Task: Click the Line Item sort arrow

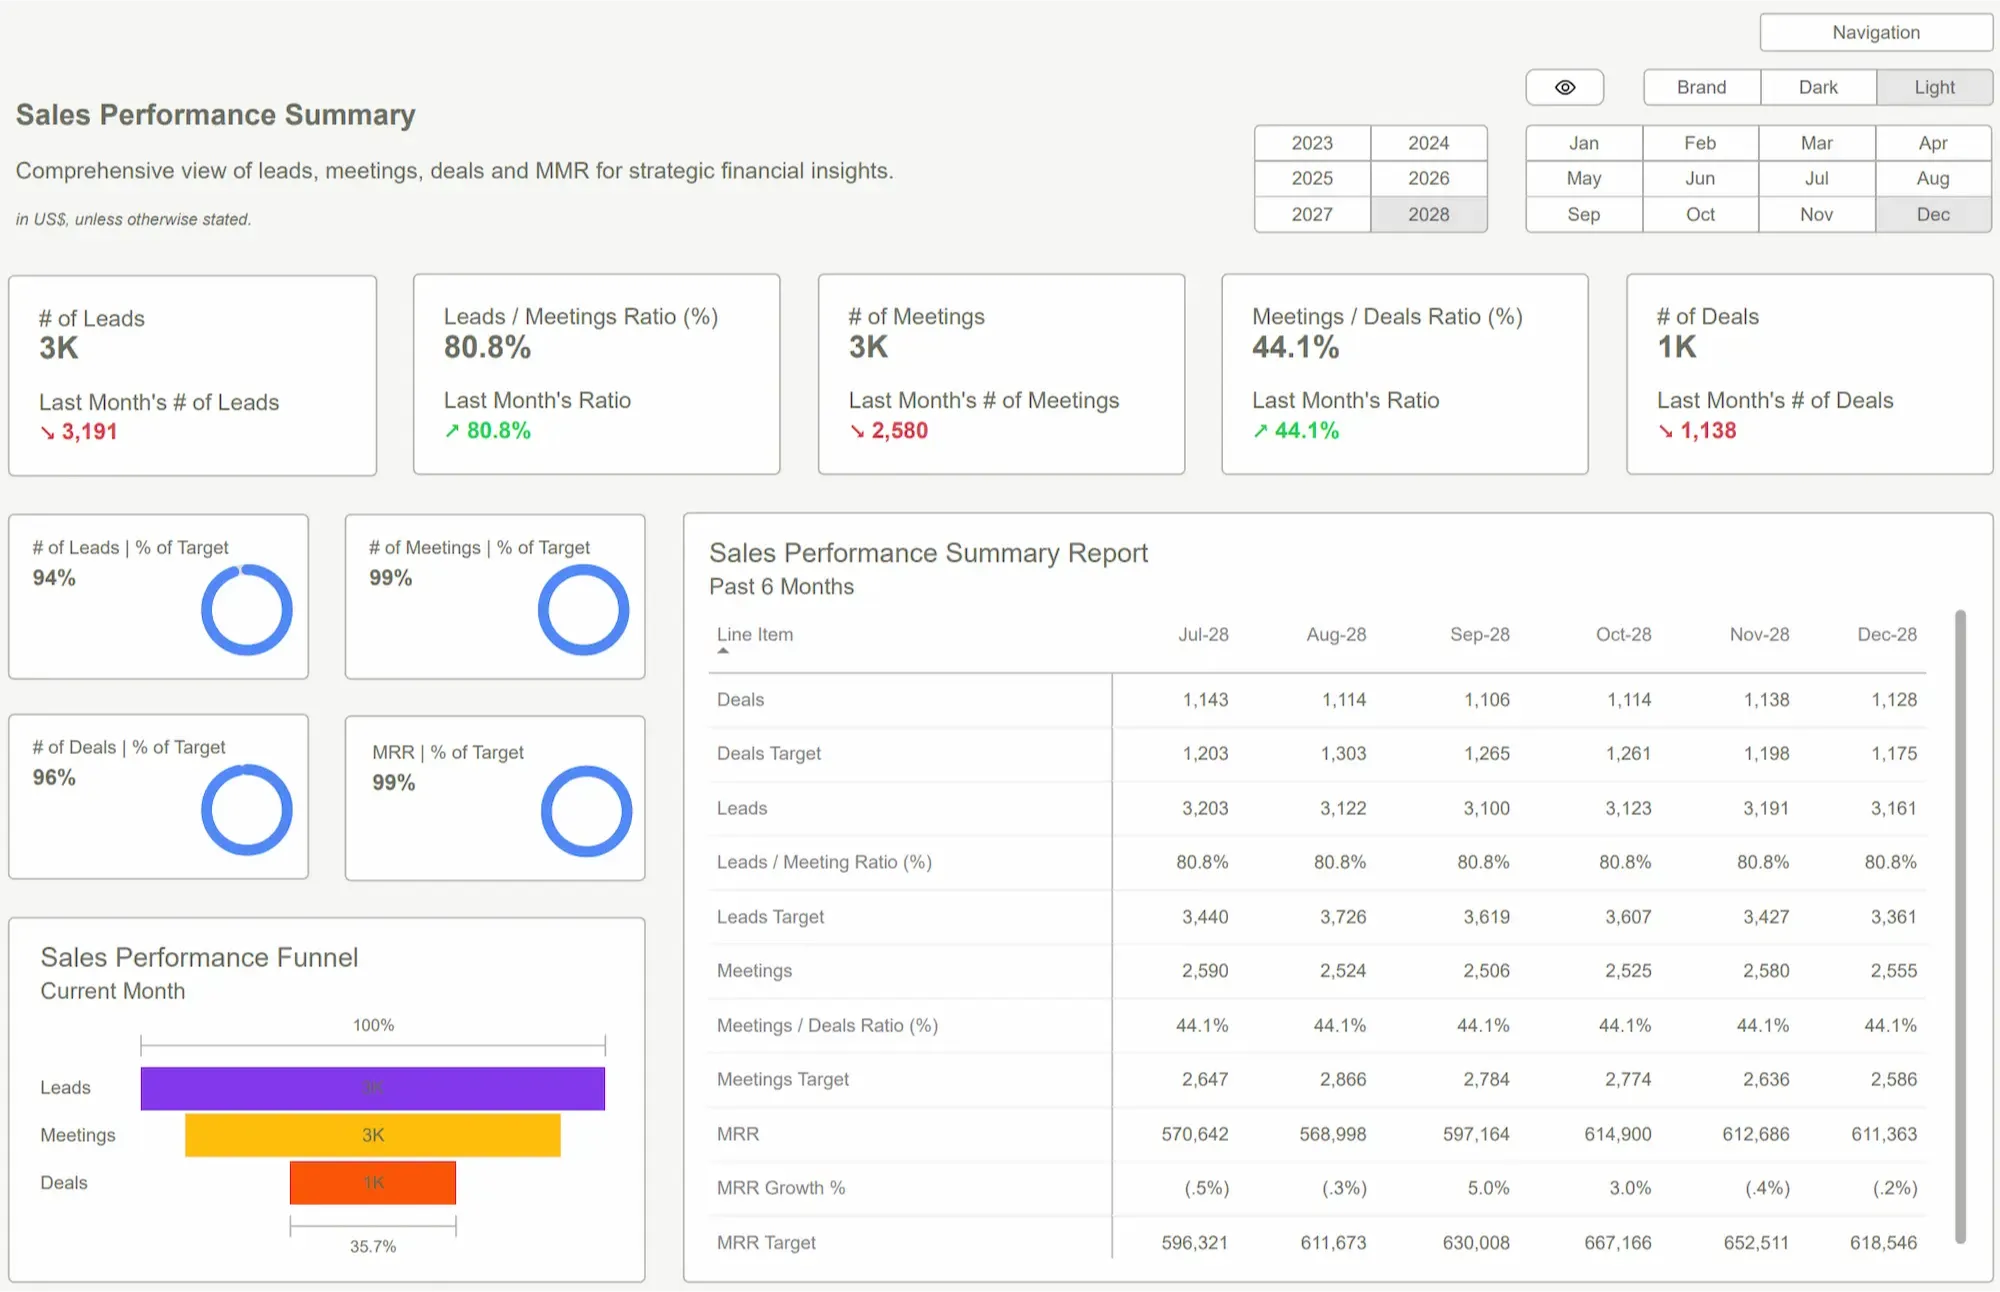Action: 723,651
